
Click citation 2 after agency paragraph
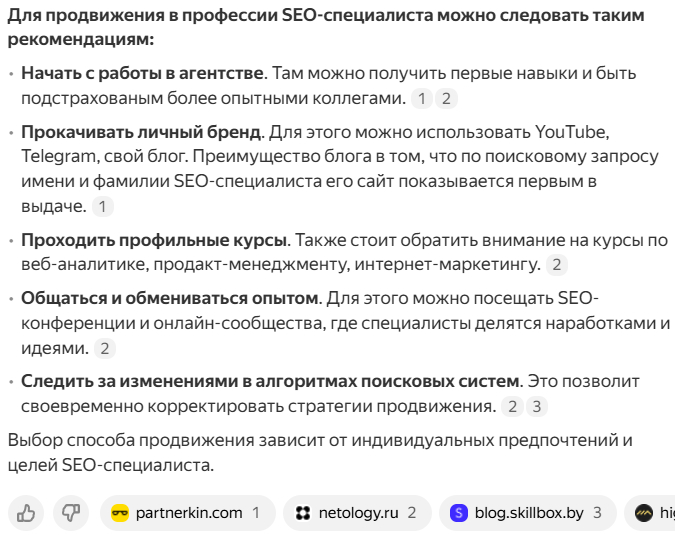[x=446, y=98]
